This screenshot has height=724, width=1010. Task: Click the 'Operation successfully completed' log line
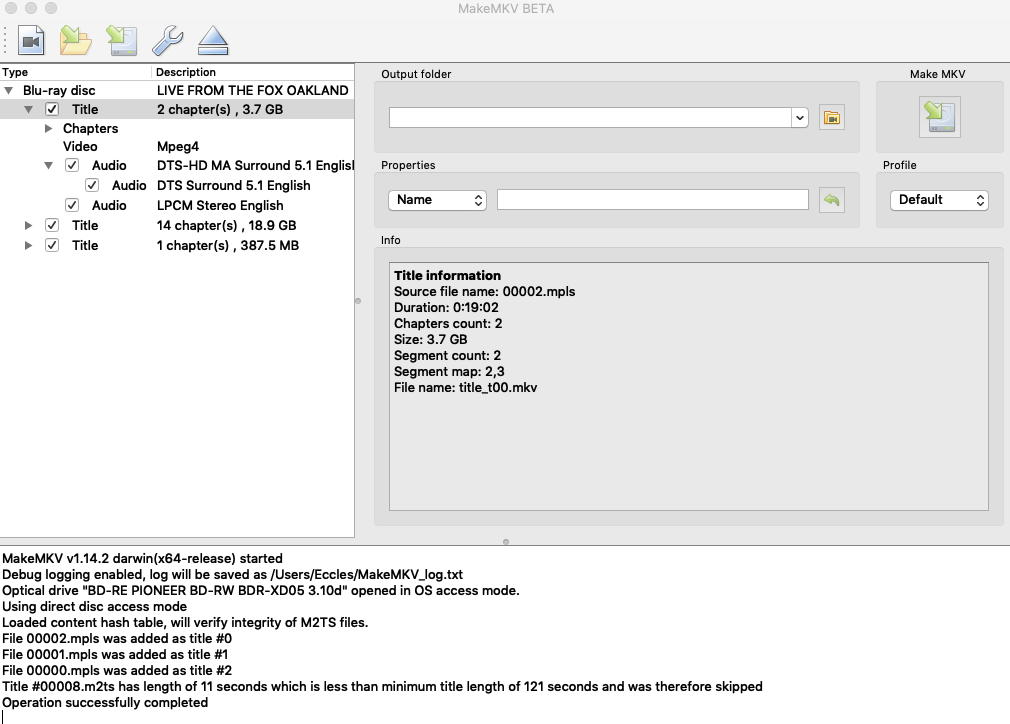pyautogui.click(x=105, y=703)
